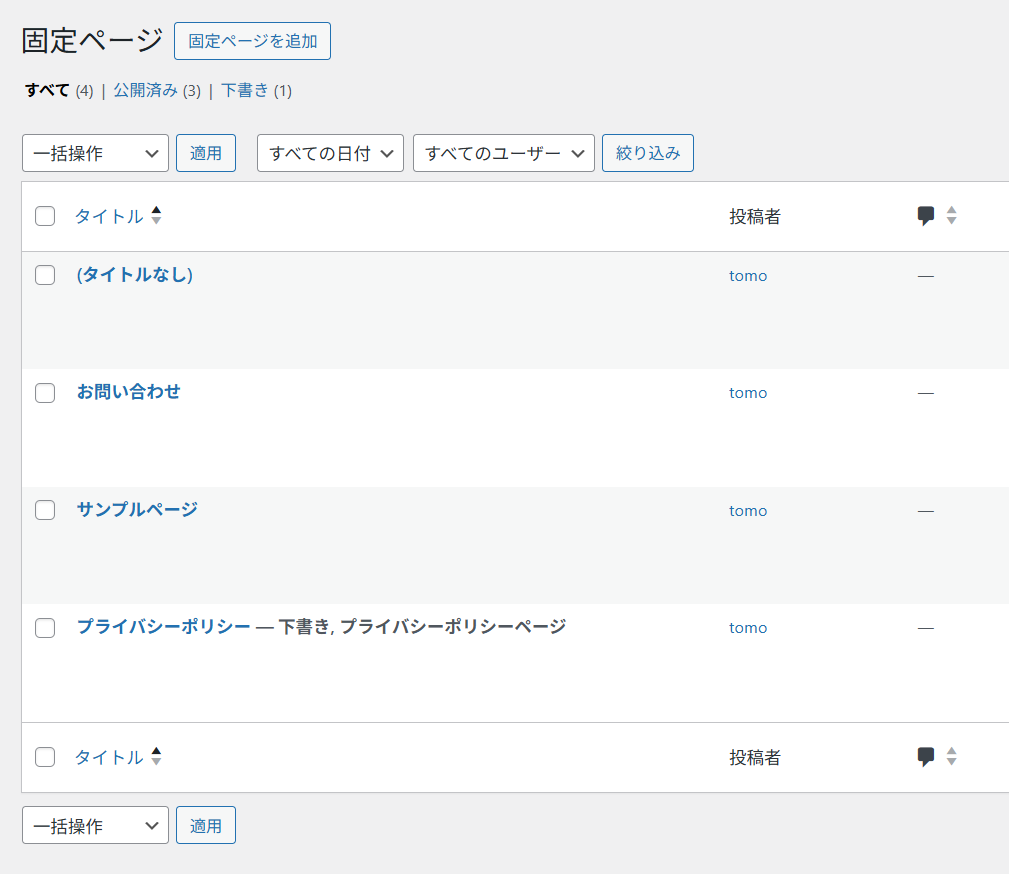Toggle select-all checkbox in table header
This screenshot has width=1009, height=874.
coord(45,216)
